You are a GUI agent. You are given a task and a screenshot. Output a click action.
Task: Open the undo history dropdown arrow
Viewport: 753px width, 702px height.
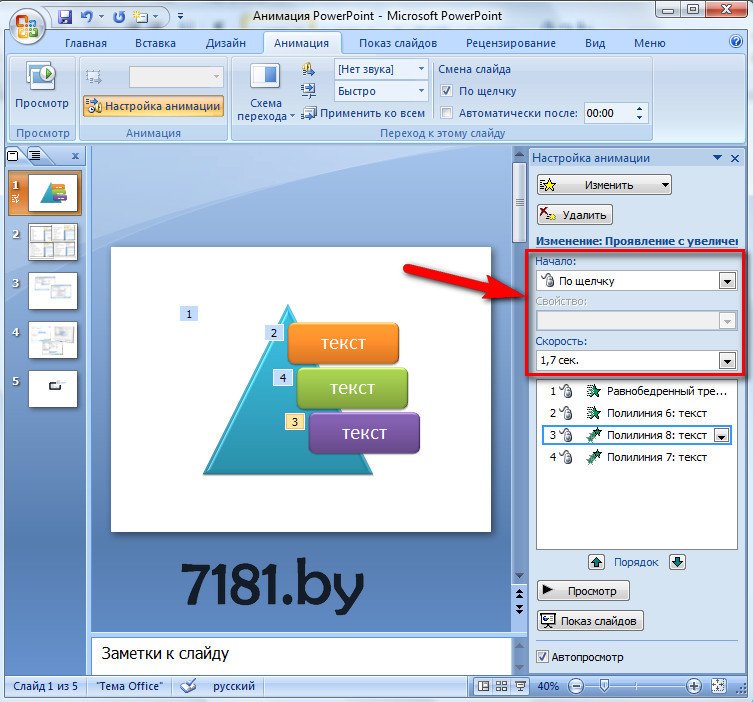101,17
